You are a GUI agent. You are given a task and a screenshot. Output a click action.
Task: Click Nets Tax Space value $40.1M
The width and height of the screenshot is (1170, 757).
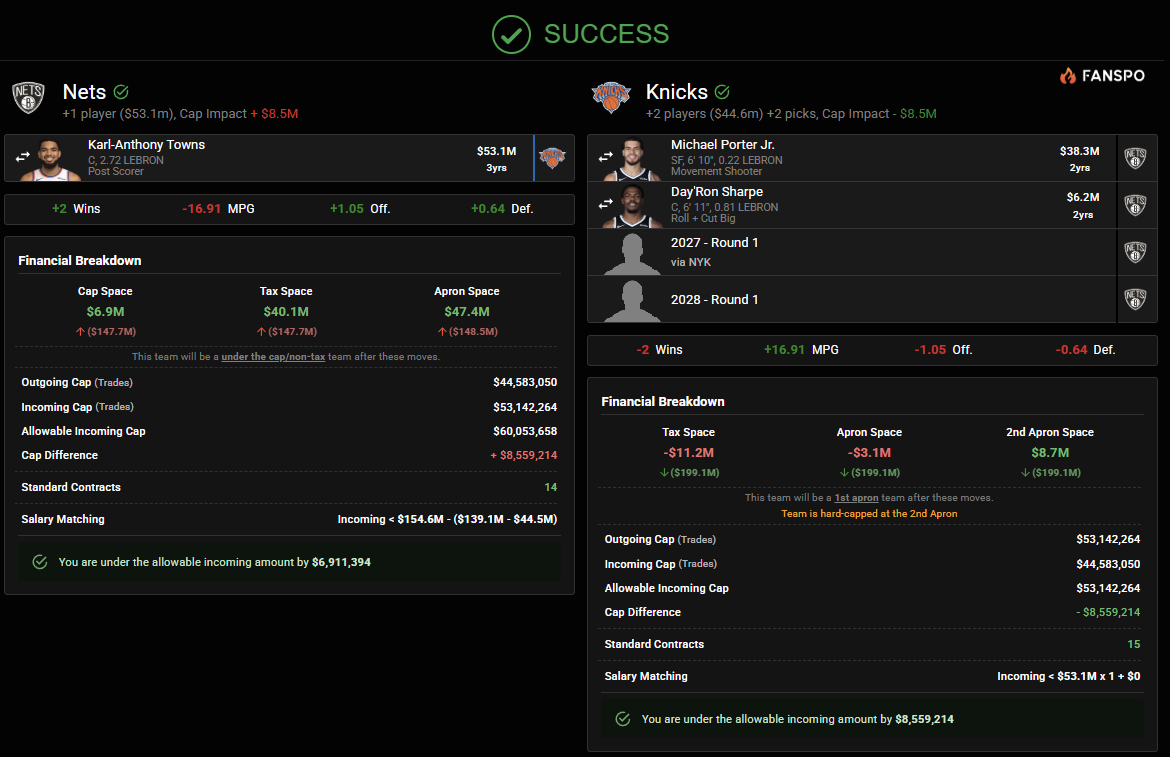[x=286, y=312]
